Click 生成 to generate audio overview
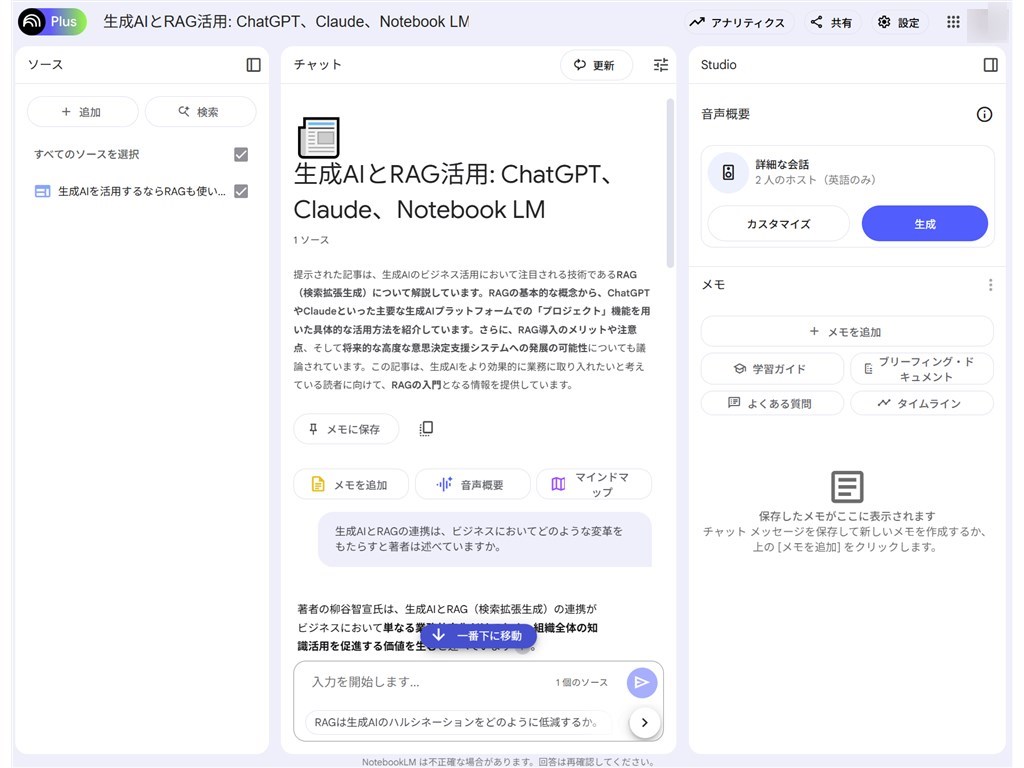The height and width of the screenshot is (768, 1024). [925, 224]
